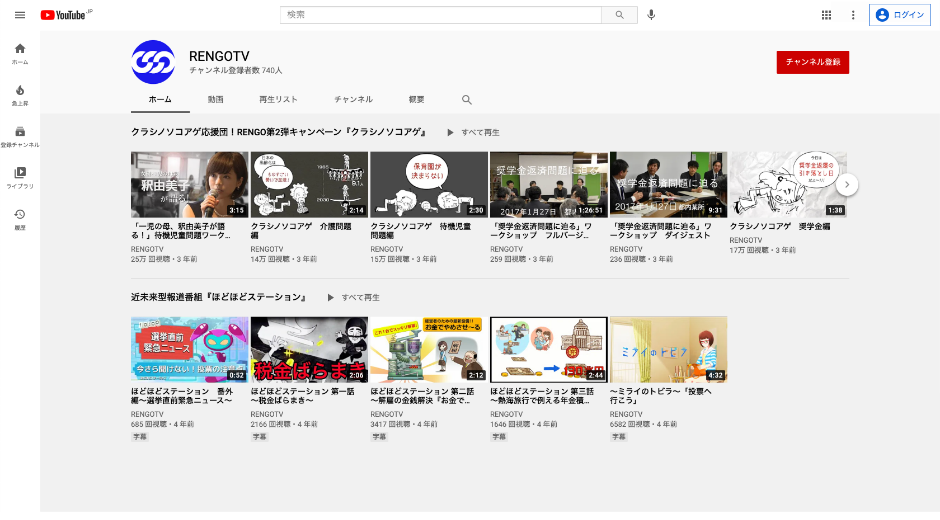Play the 待機児童問題編 2:30 thumbnail
Screen dimensions: 940x520
click(429, 185)
